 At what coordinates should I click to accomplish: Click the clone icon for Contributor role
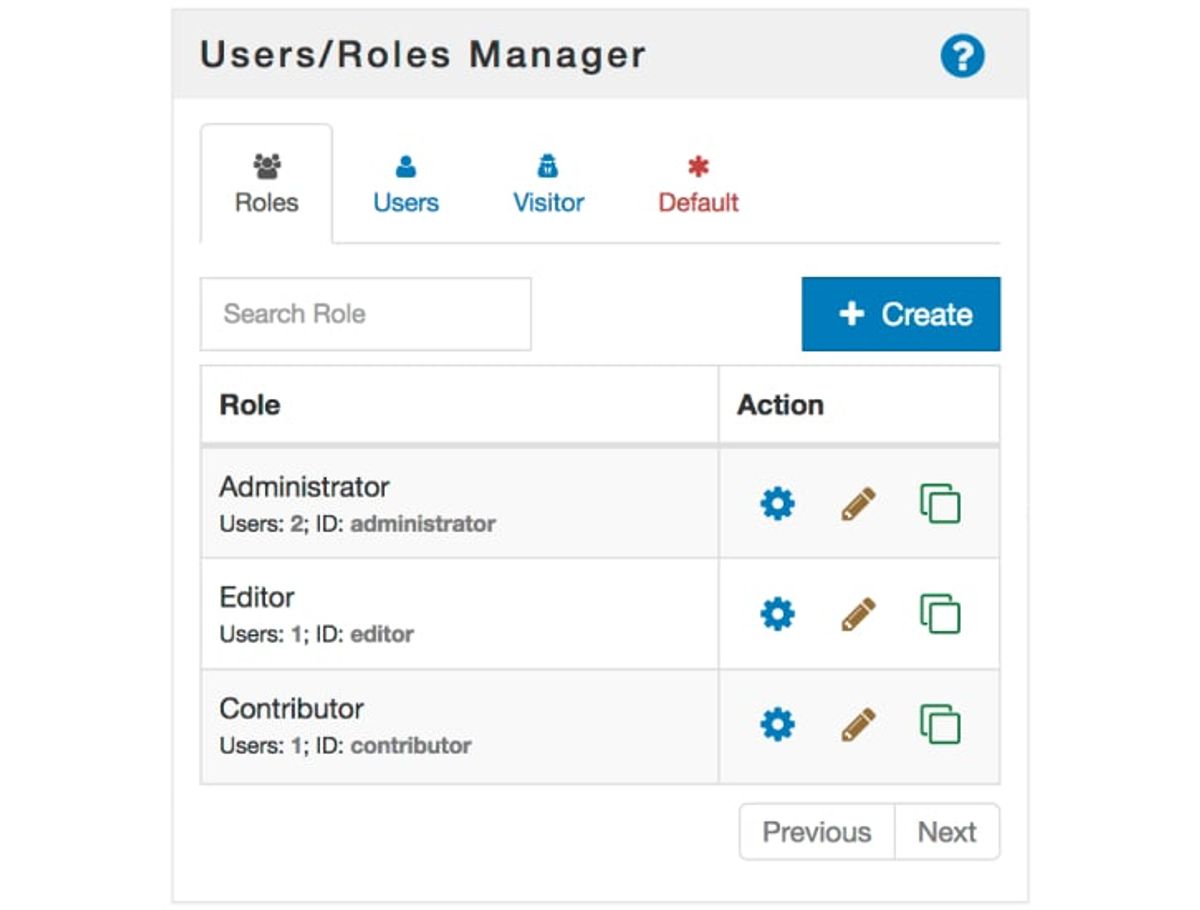point(940,723)
